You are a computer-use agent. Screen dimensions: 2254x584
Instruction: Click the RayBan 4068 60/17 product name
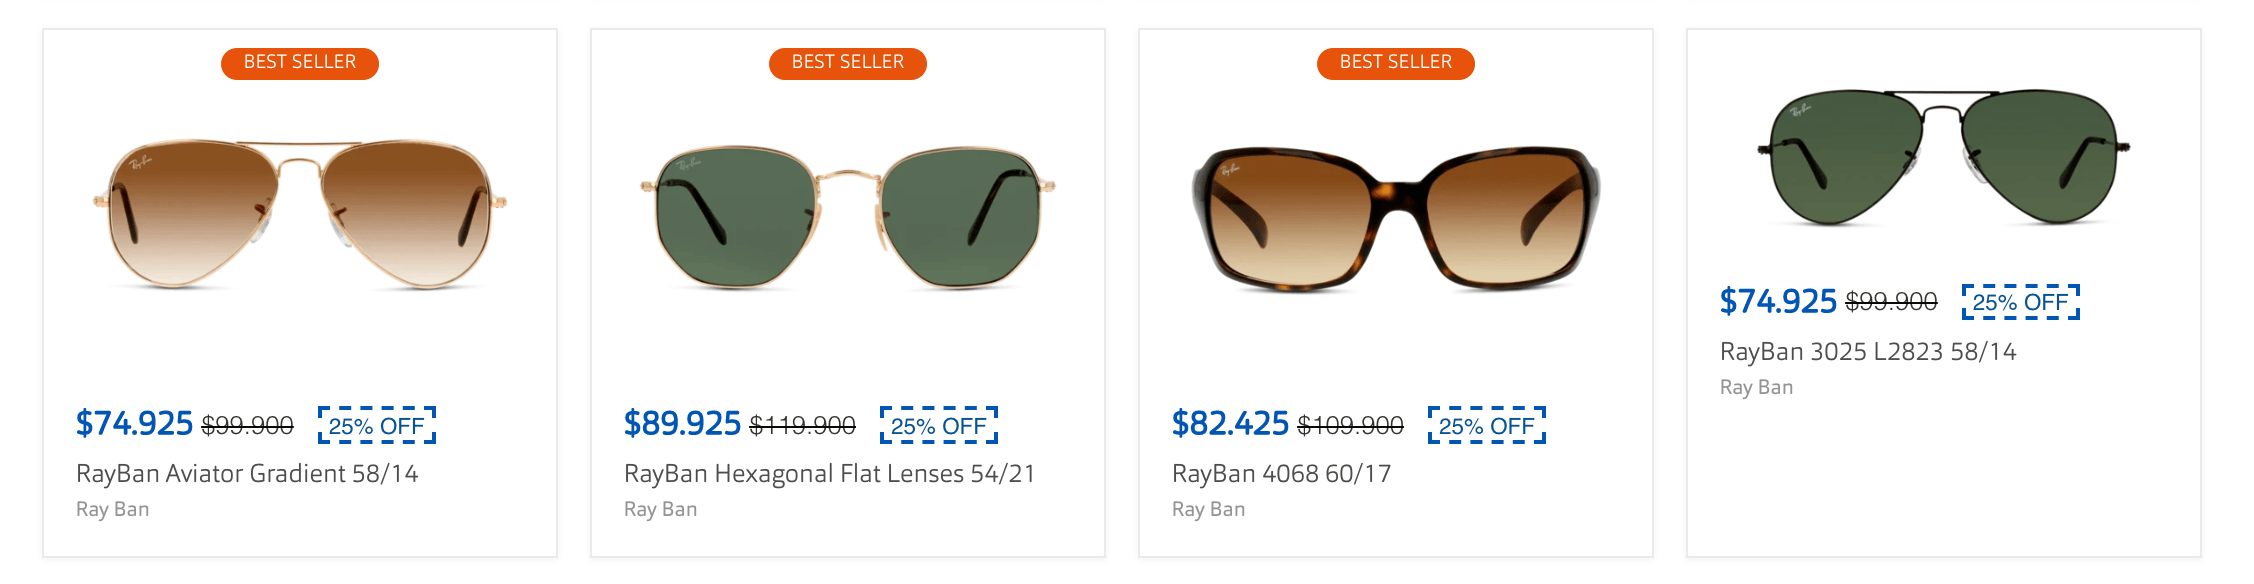1281,473
